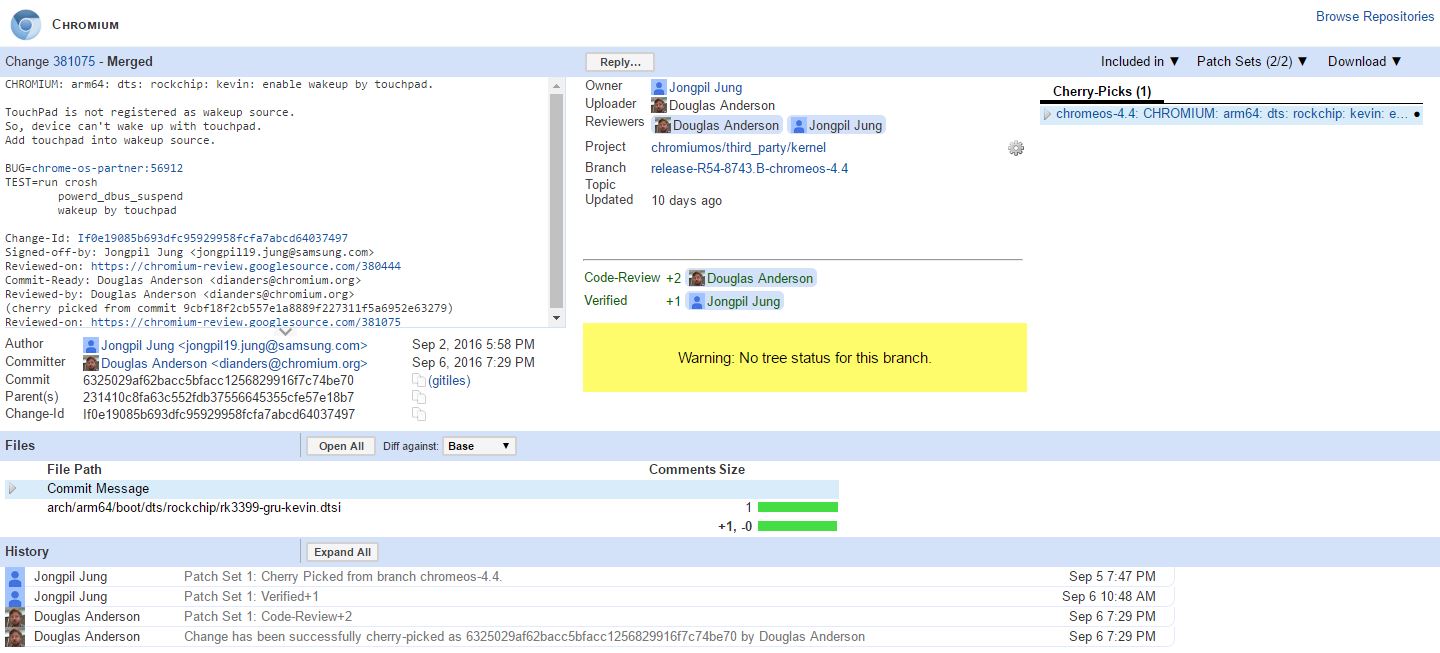Click avatar beside 'Cherry Picked from branch' history entry
This screenshot has width=1440, height=653.
click(15, 577)
